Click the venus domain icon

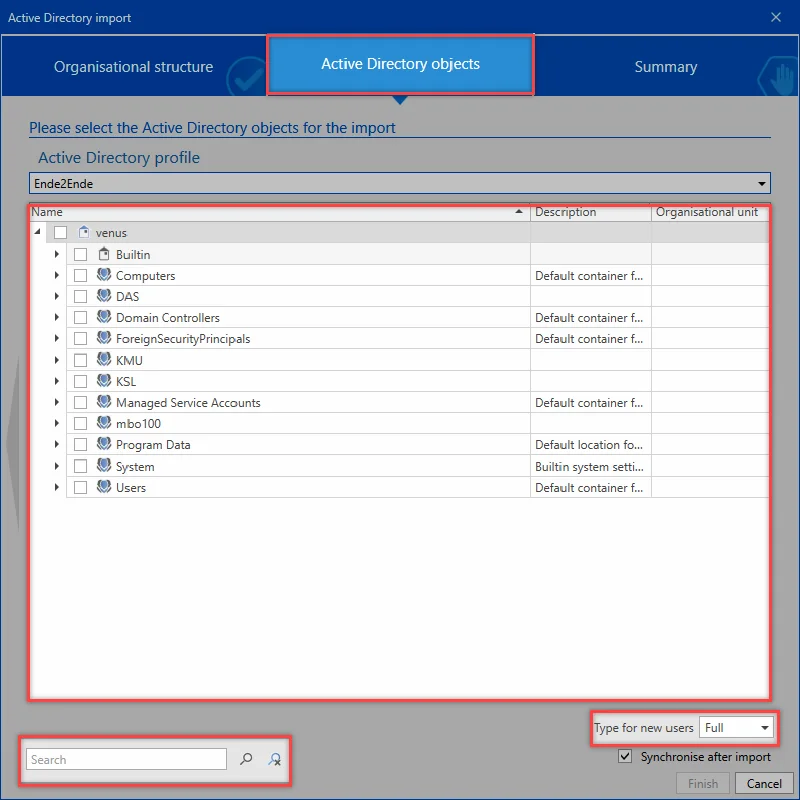tap(84, 232)
